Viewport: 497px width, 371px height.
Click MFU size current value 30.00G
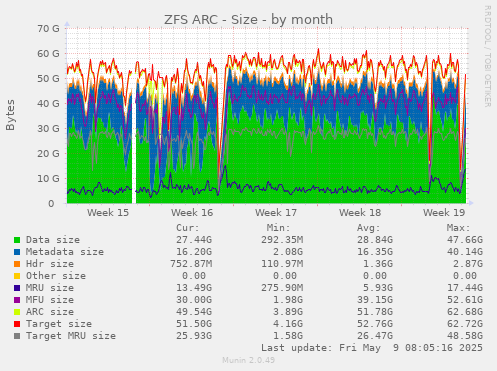[194, 300]
